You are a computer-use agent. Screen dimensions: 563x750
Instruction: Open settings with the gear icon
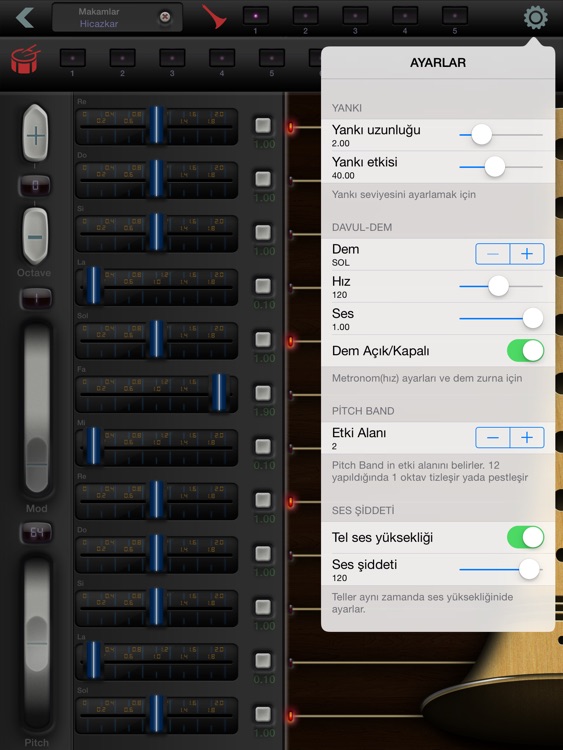(x=535, y=18)
